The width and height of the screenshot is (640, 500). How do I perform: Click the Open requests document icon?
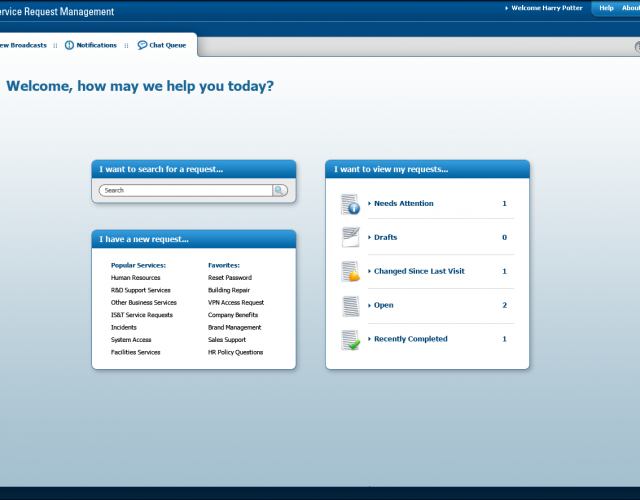pyautogui.click(x=351, y=306)
